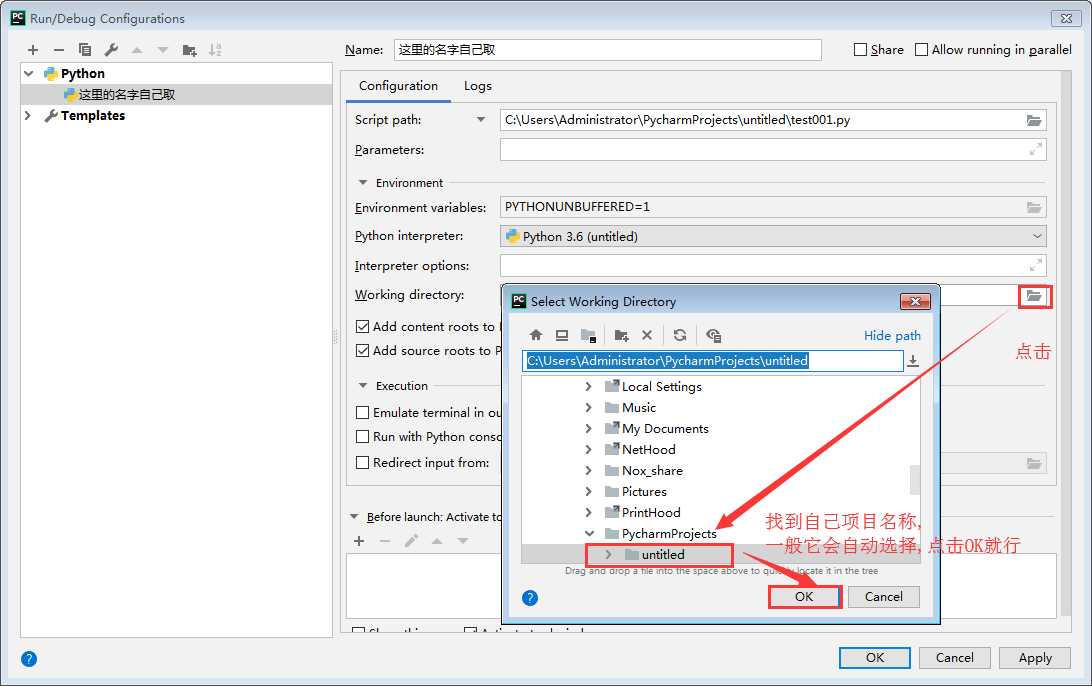Image resolution: width=1092 pixels, height=686 pixels.
Task: Expand Local Settings folder
Action: pos(588,387)
